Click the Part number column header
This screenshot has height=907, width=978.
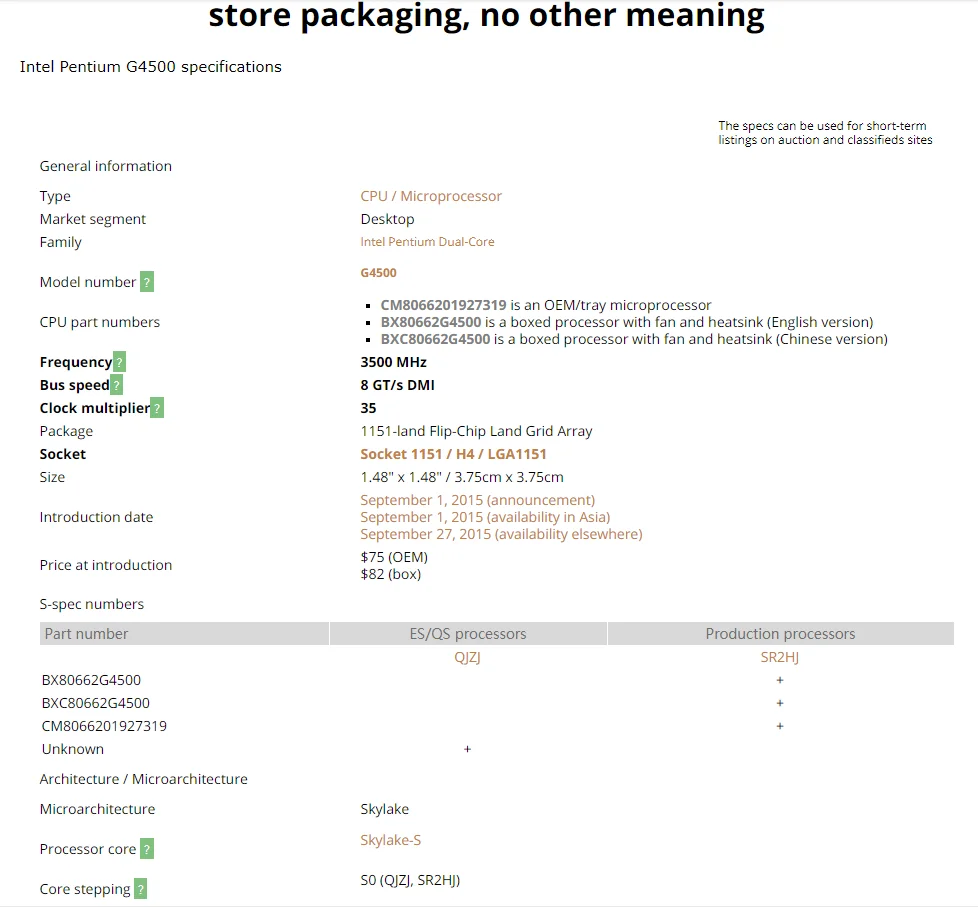tap(185, 634)
